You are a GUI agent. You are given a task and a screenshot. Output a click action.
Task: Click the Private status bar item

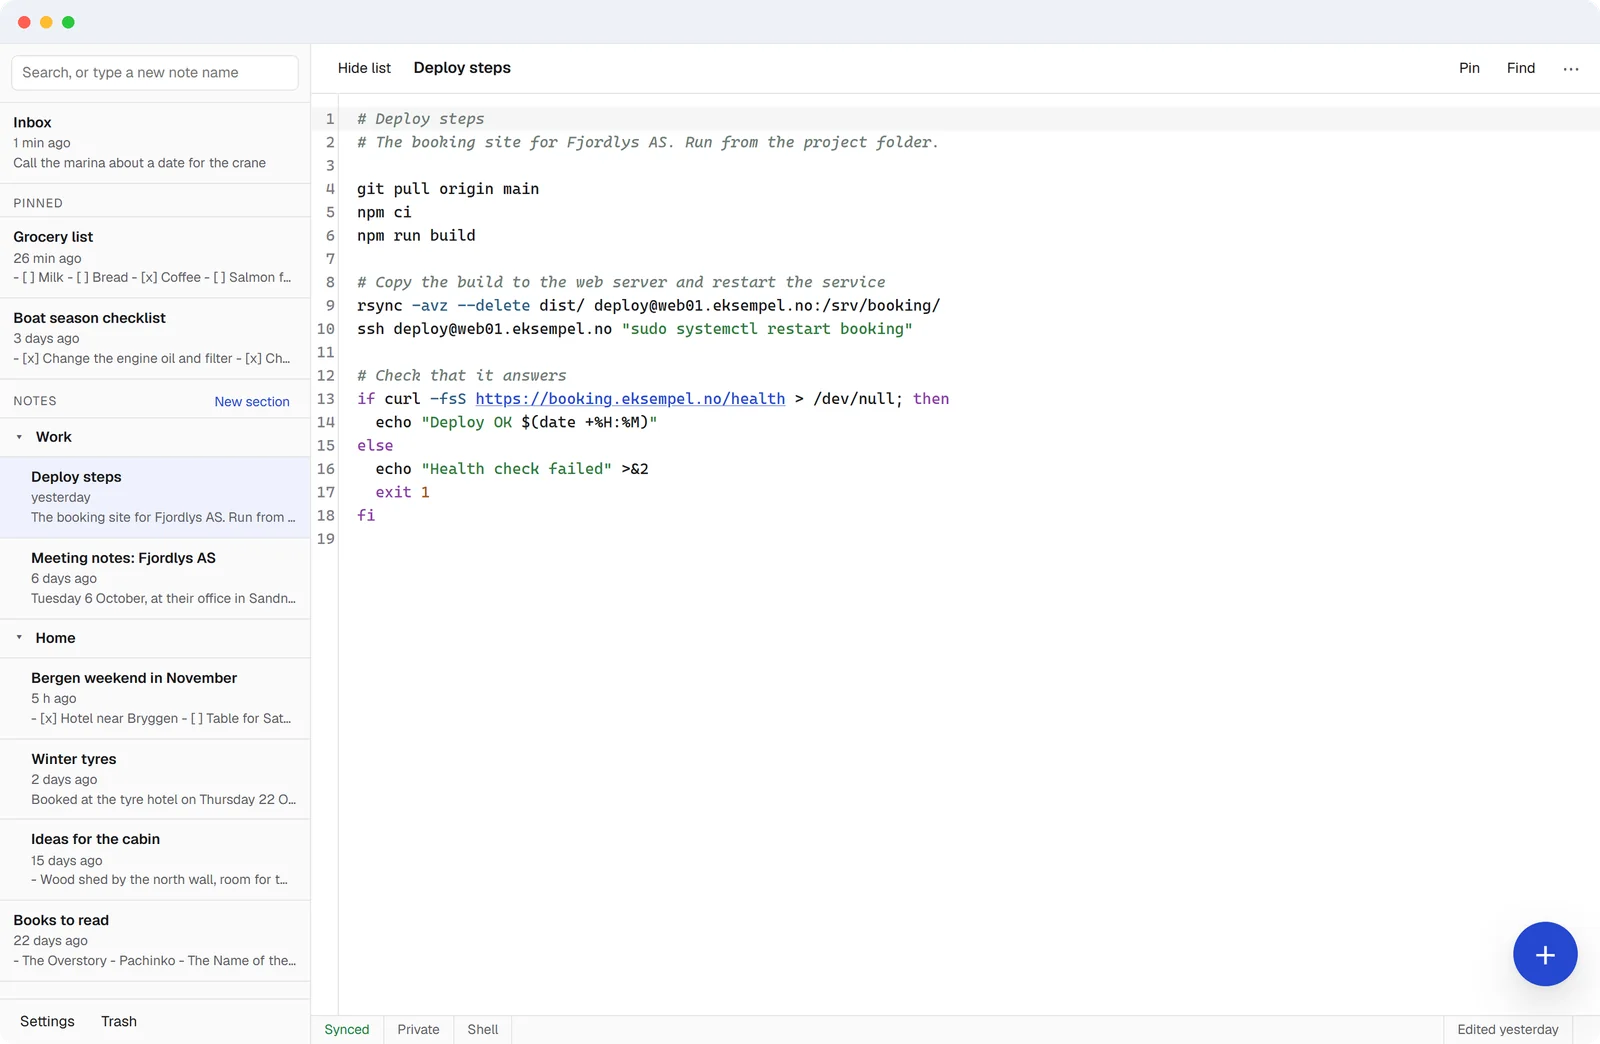point(418,1030)
